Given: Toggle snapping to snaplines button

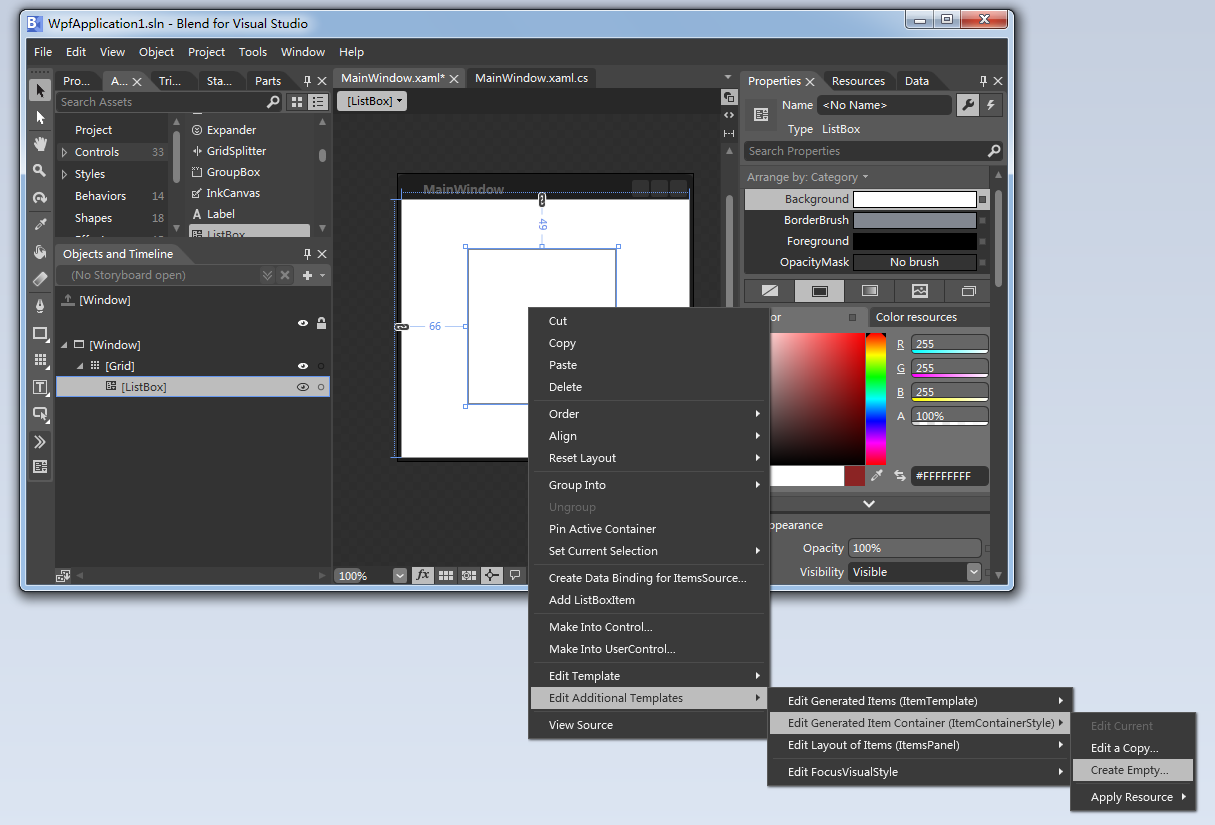Looking at the screenshot, I should pos(492,575).
